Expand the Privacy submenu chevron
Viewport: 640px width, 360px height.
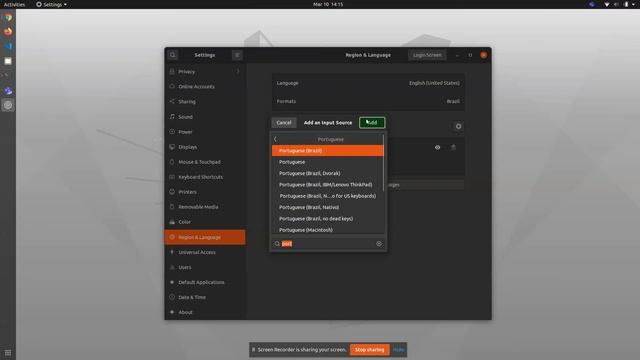(238, 71)
